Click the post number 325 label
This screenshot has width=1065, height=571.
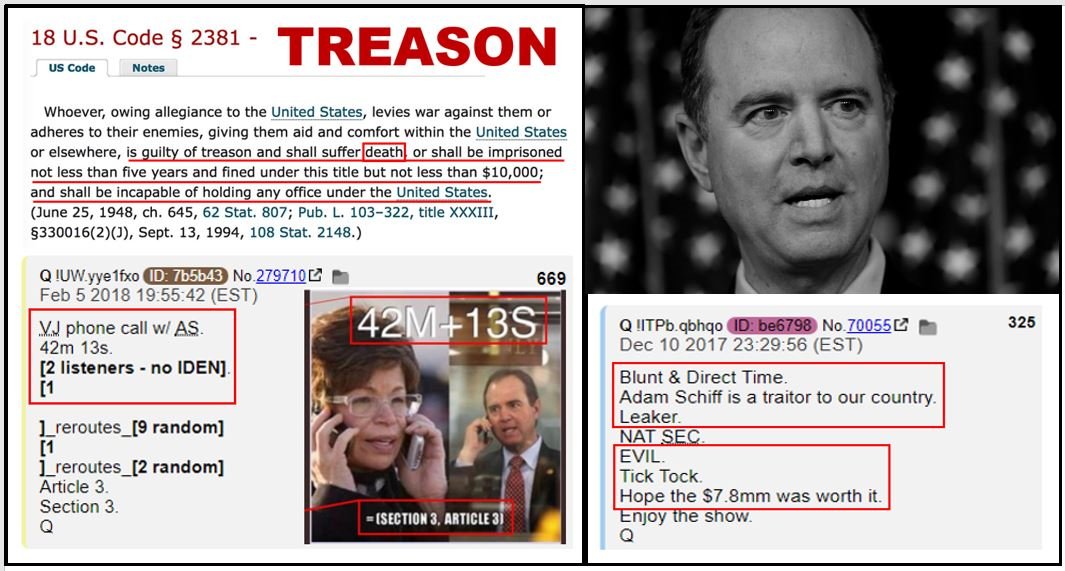(x=1022, y=323)
